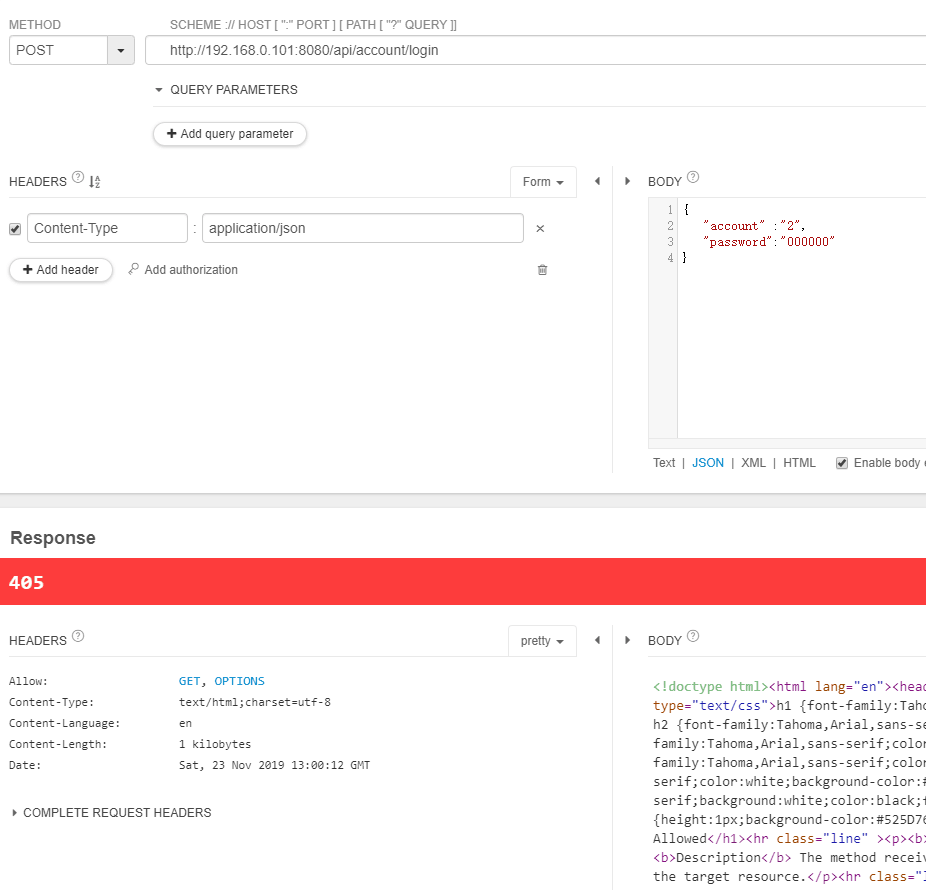Image resolution: width=926 pixels, height=890 pixels.
Task: Edit the application/json header value field
Action: 363,229
